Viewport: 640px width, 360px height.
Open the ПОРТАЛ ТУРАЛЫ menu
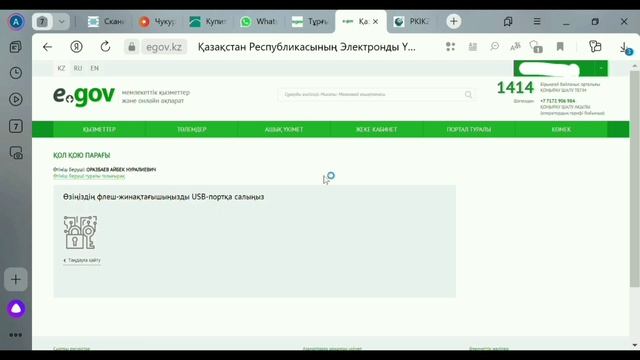tap(469, 129)
